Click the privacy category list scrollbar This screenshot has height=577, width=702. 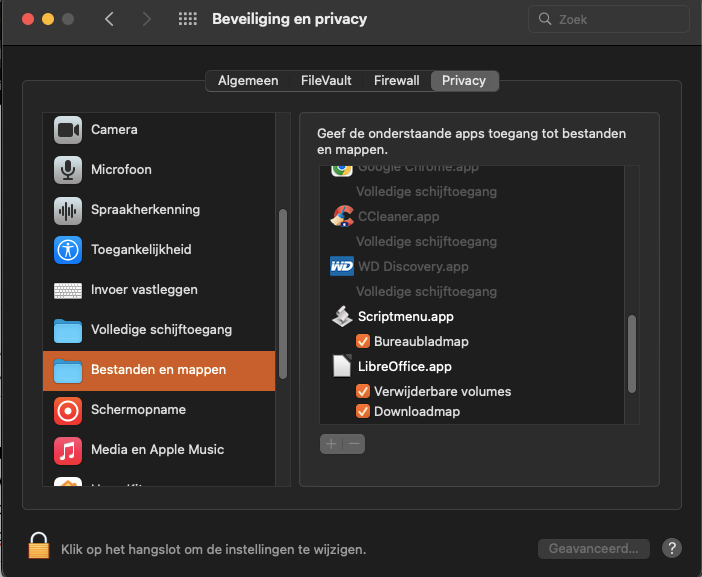[283, 294]
